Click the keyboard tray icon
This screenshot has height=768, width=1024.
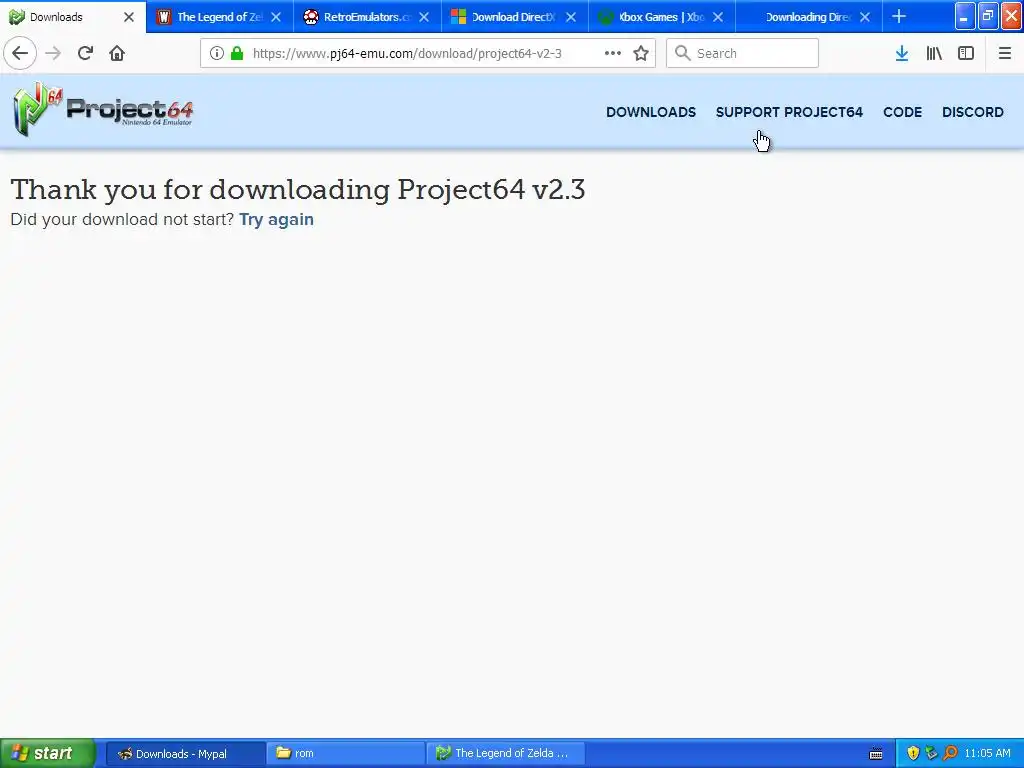(x=876, y=754)
